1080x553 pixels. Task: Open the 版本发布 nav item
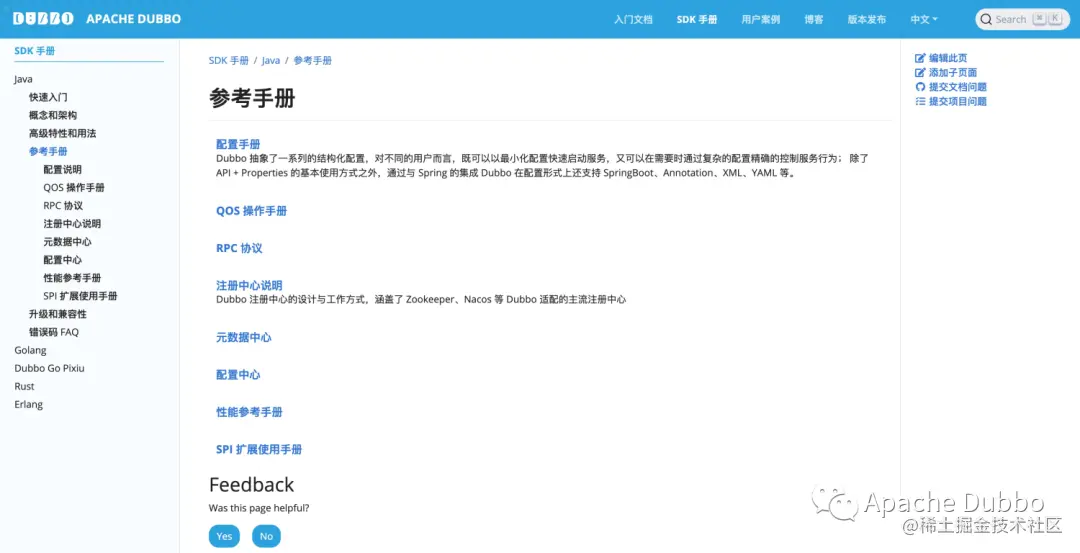pos(866,19)
